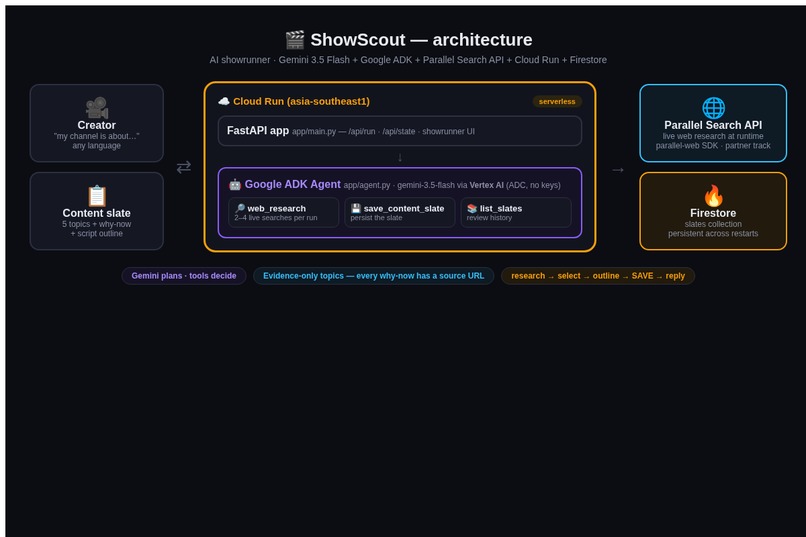Click the movie camera icon in Creator card
Screen dimensions: 806x537
(97, 107)
